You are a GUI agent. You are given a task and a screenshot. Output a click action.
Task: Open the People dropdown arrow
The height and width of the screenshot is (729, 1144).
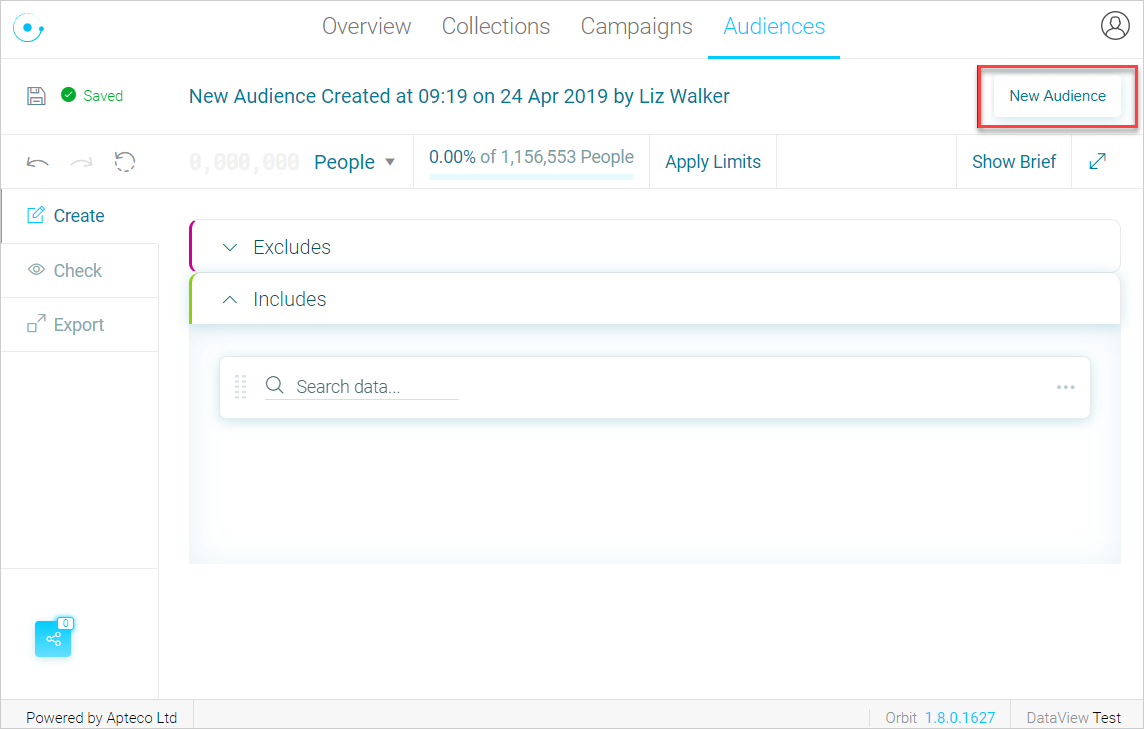(390, 162)
